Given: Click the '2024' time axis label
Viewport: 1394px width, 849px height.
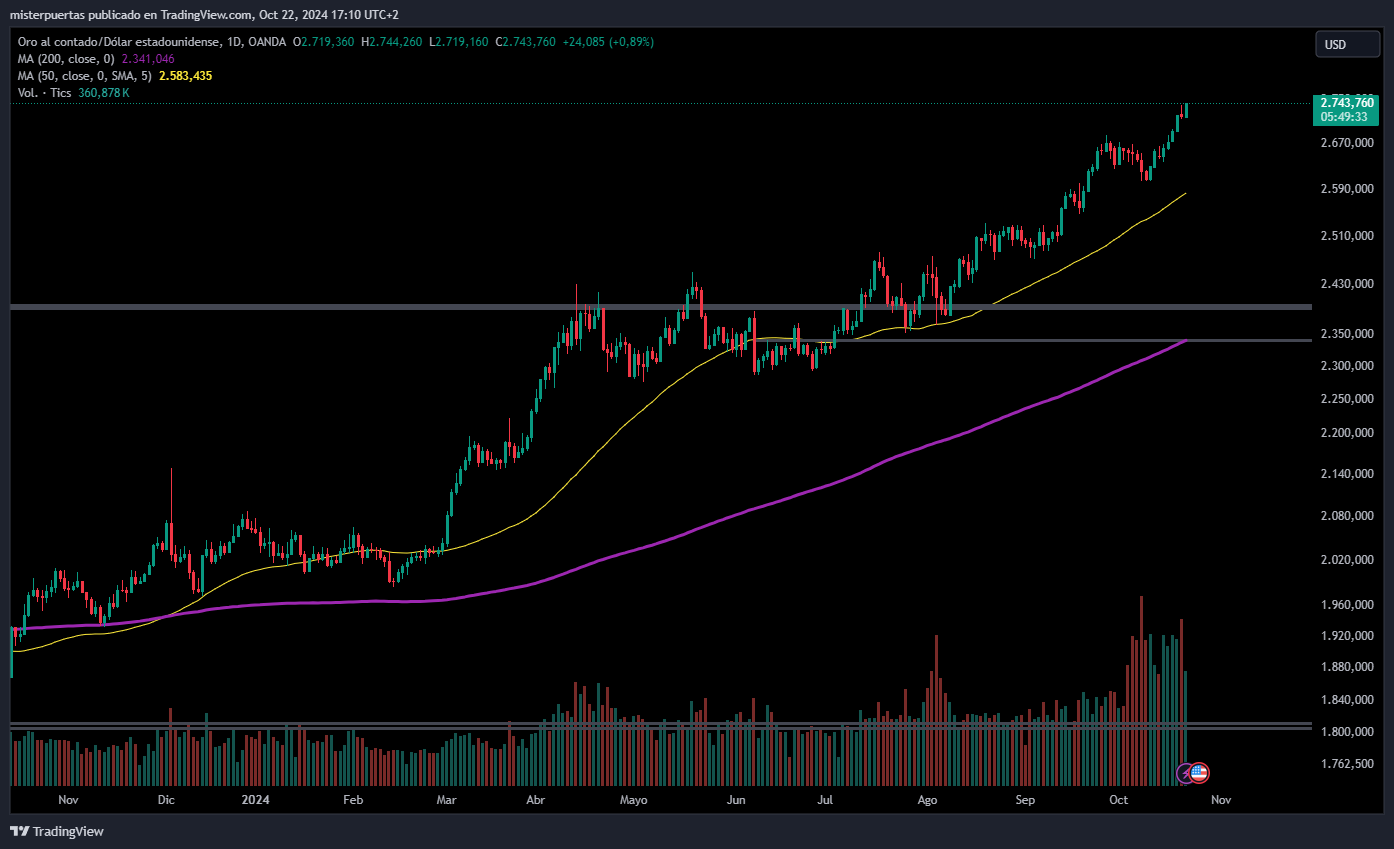Looking at the screenshot, I should pyautogui.click(x=256, y=800).
